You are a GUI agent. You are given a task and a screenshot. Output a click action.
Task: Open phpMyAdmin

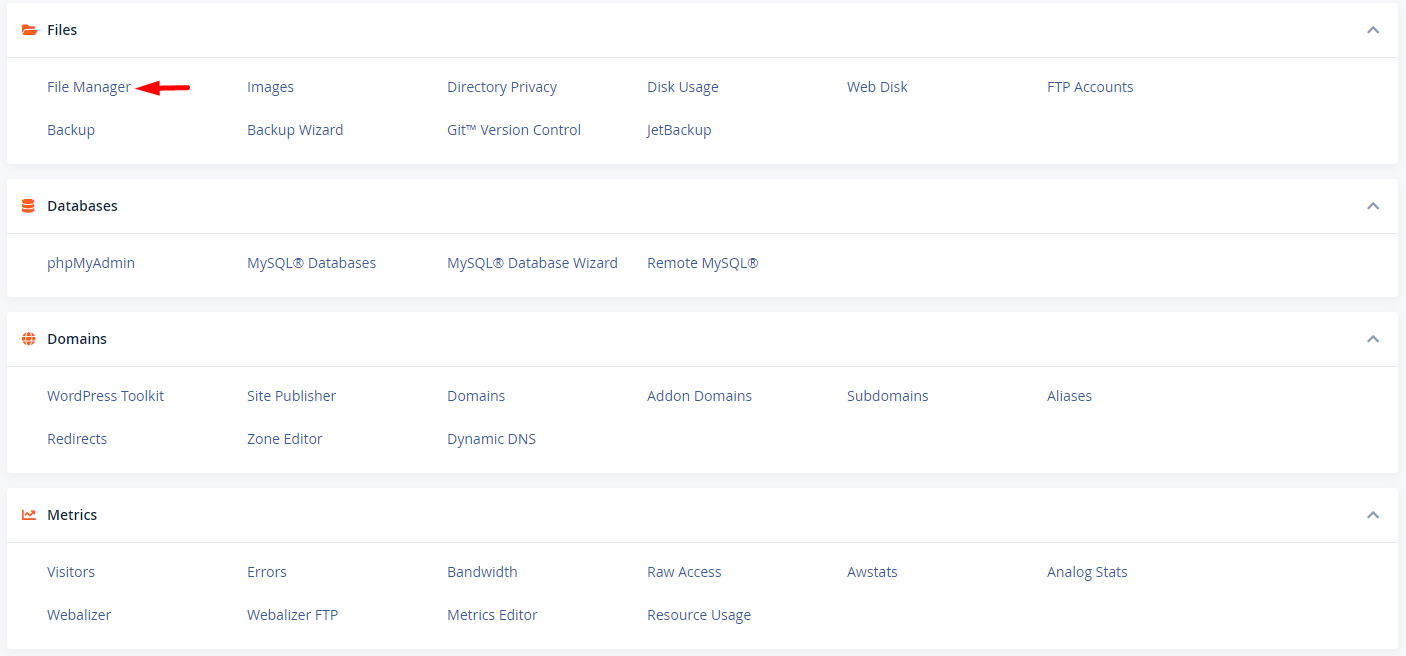91,263
